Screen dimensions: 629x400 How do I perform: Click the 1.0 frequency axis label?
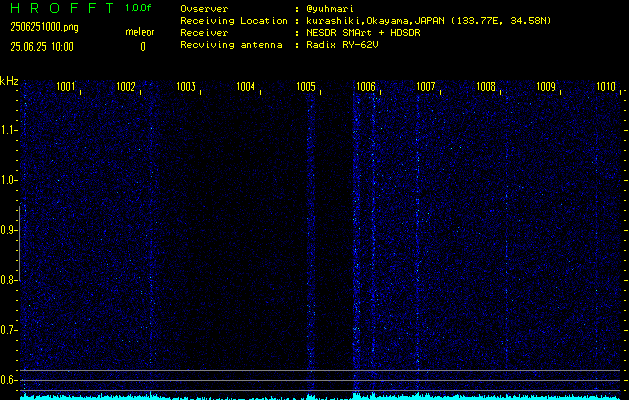7,180
